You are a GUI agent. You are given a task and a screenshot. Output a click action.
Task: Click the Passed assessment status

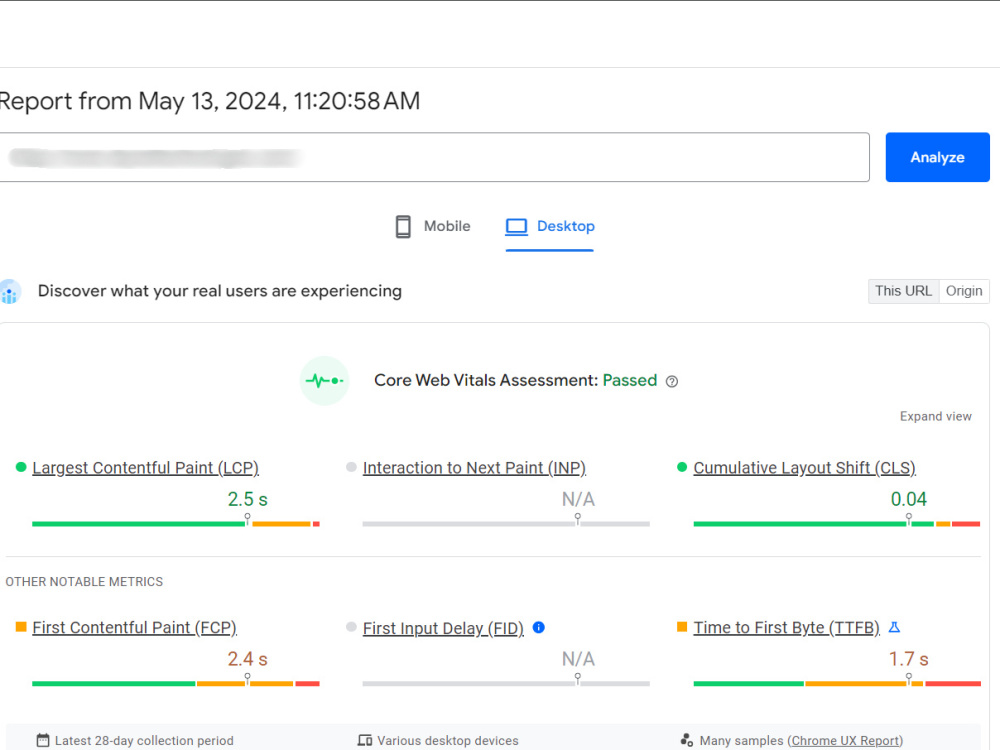(629, 380)
